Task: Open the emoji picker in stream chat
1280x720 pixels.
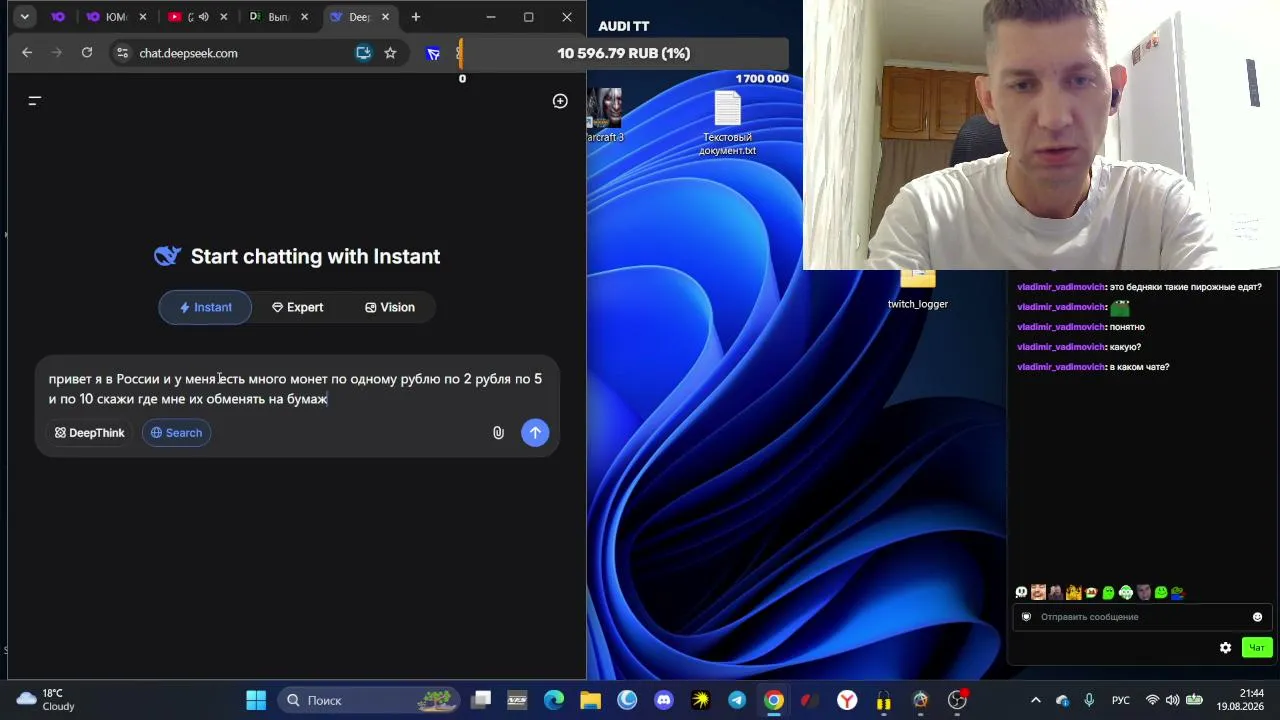Action: click(1257, 617)
